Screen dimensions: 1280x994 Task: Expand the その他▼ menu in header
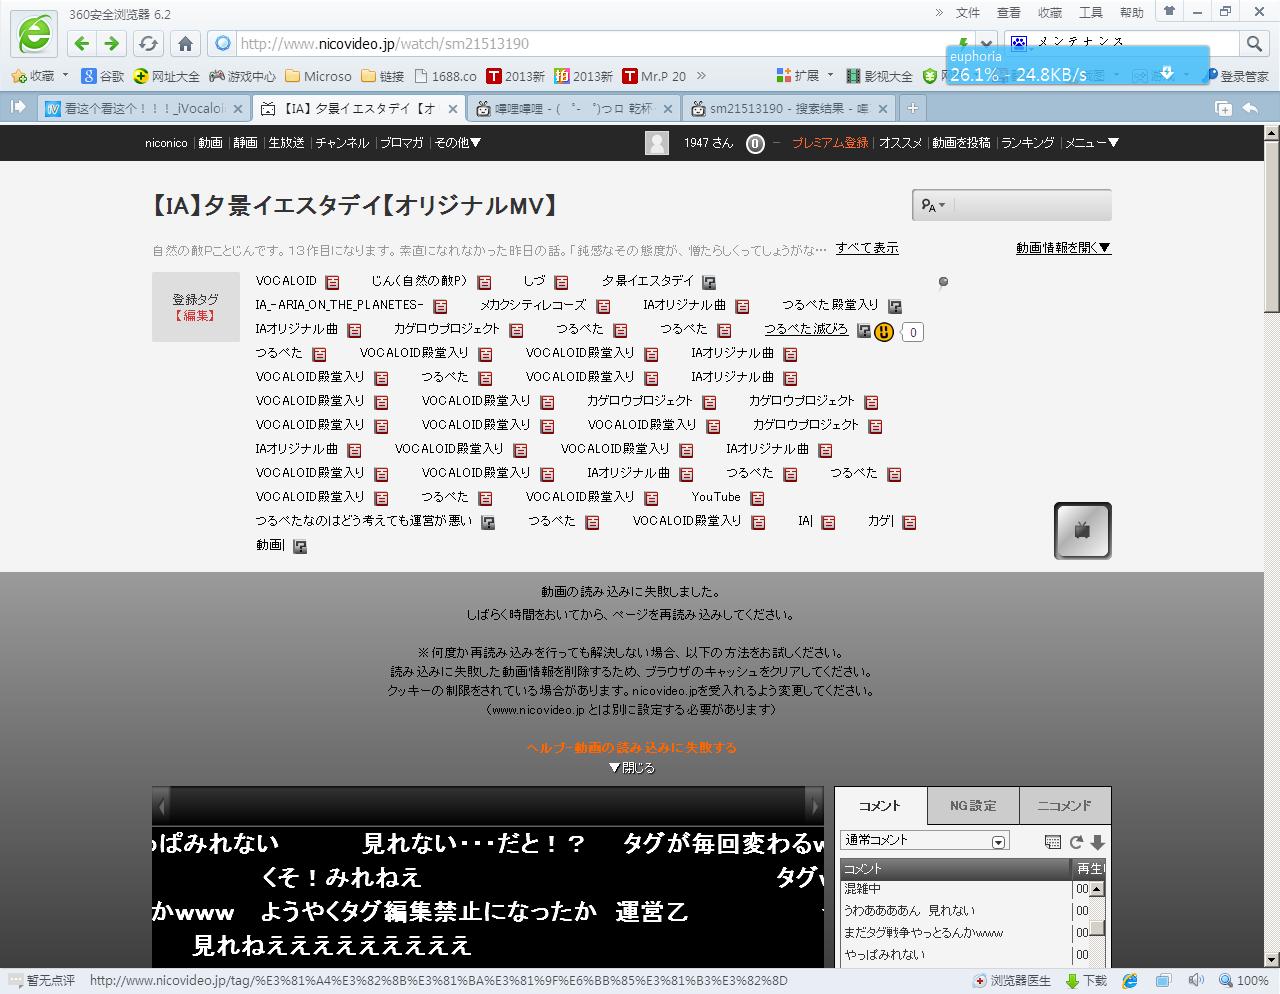[457, 143]
